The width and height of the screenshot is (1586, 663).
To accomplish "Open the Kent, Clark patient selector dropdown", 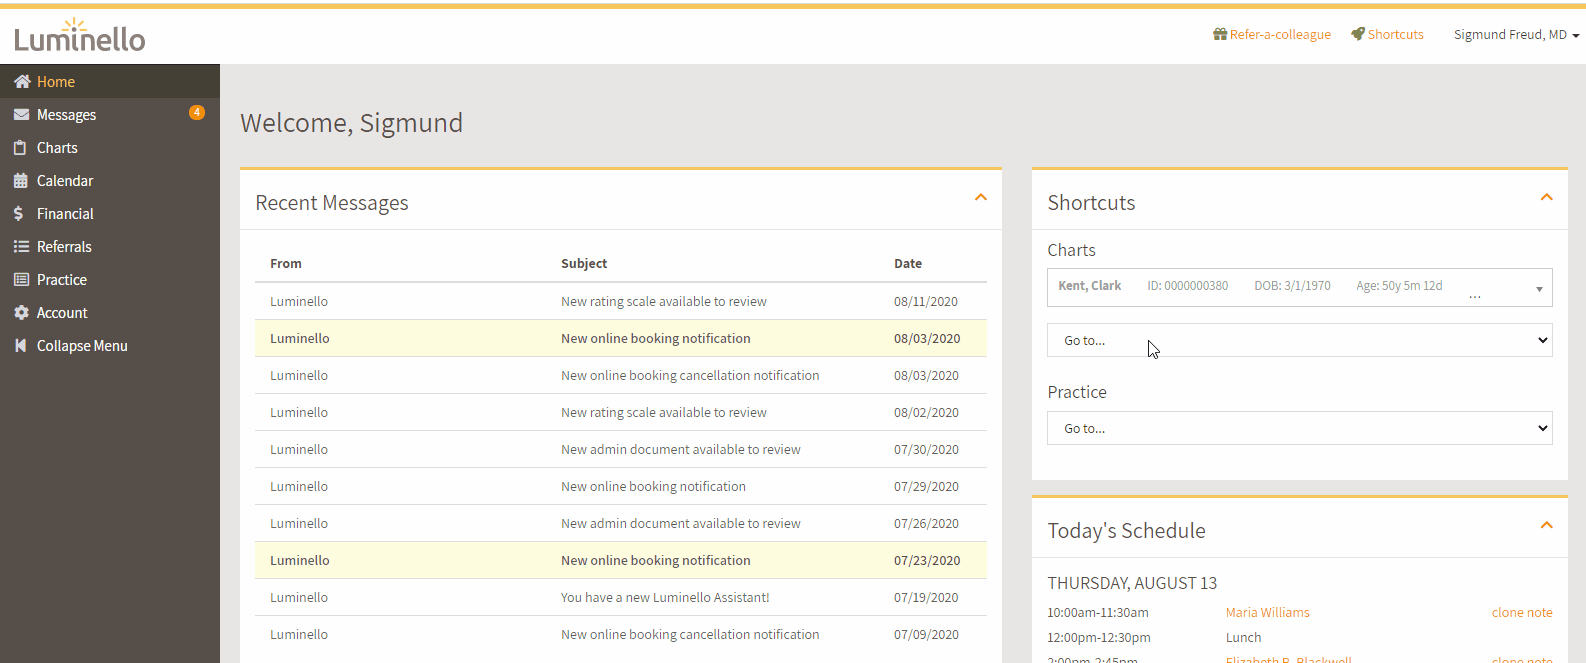I will [x=1300, y=287].
